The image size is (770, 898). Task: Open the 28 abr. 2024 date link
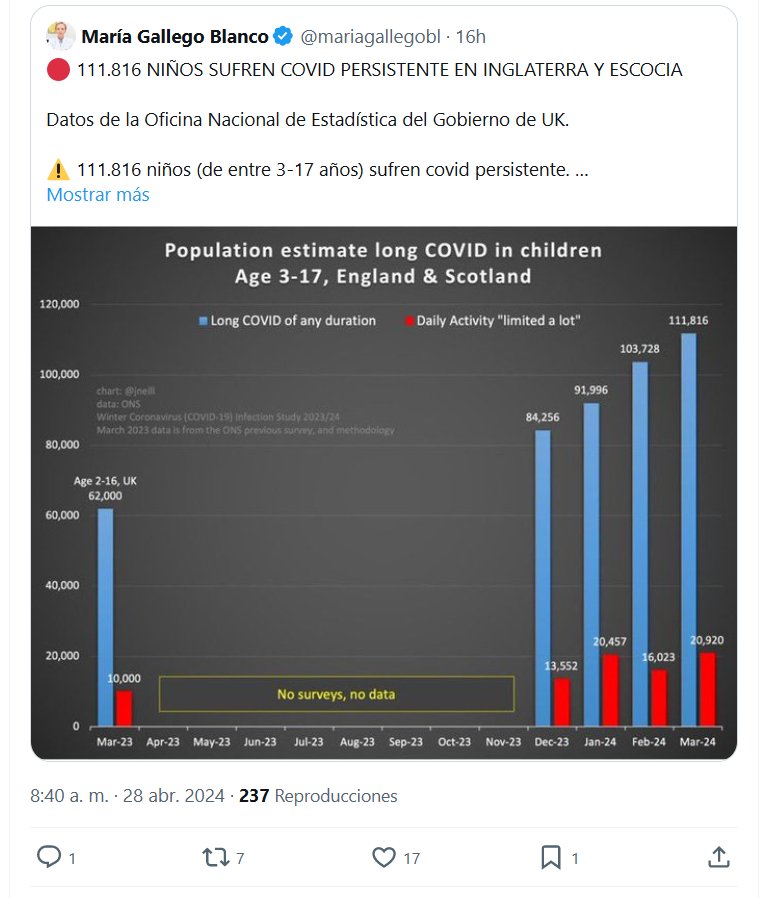(177, 796)
